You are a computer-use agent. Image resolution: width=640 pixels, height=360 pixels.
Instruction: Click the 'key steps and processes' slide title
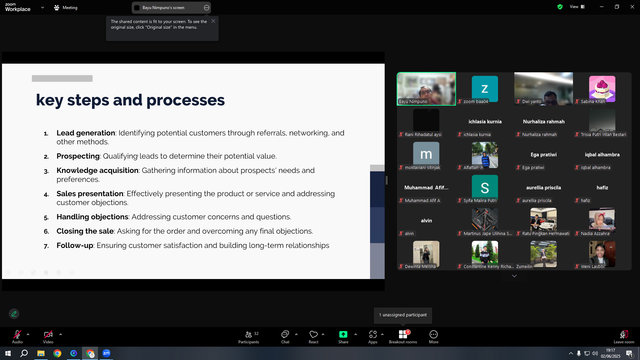(130, 100)
